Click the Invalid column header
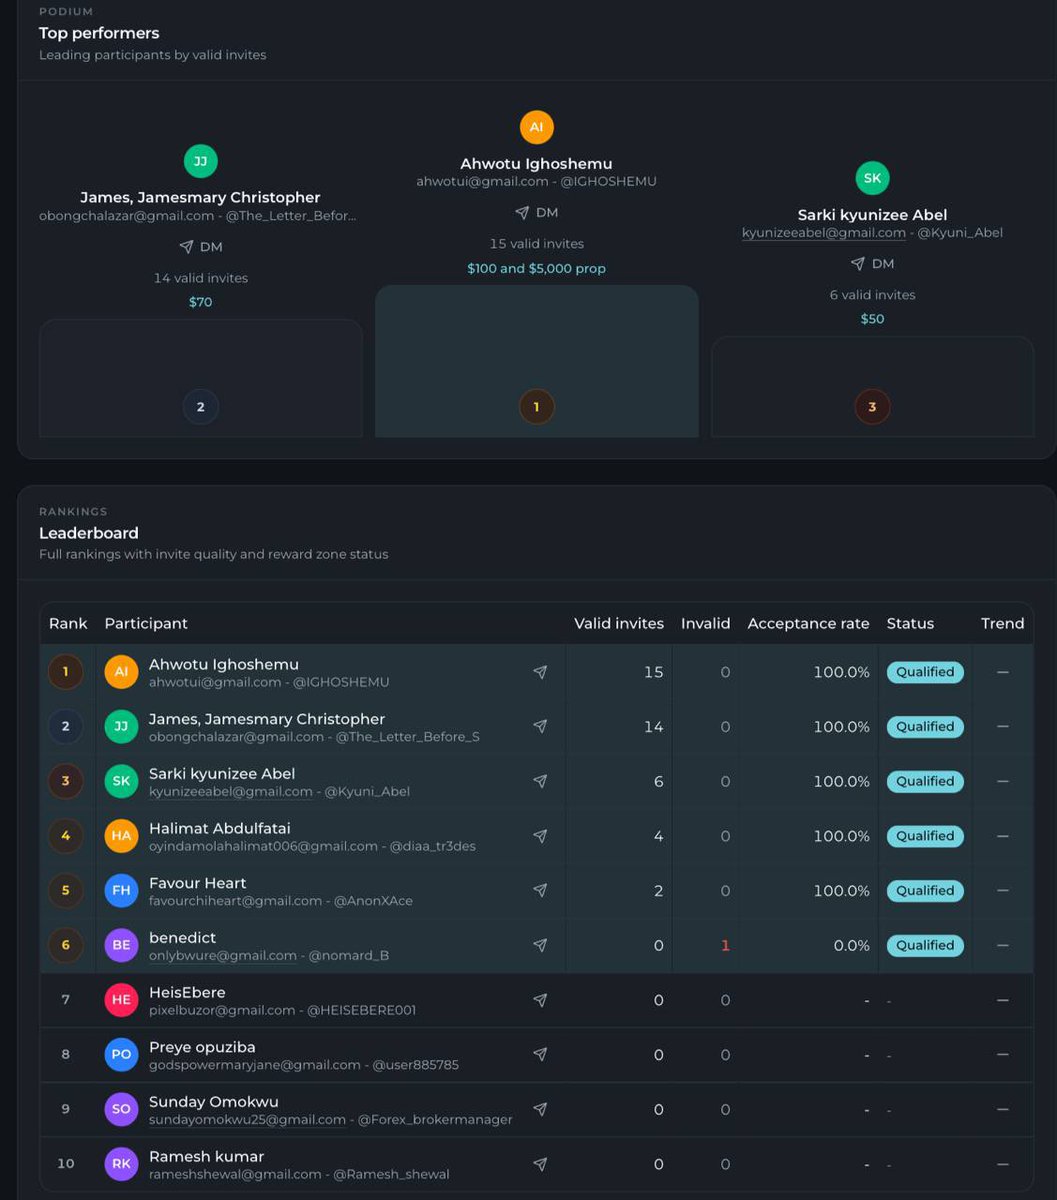Viewport: 1057px width, 1200px height. tap(706, 623)
